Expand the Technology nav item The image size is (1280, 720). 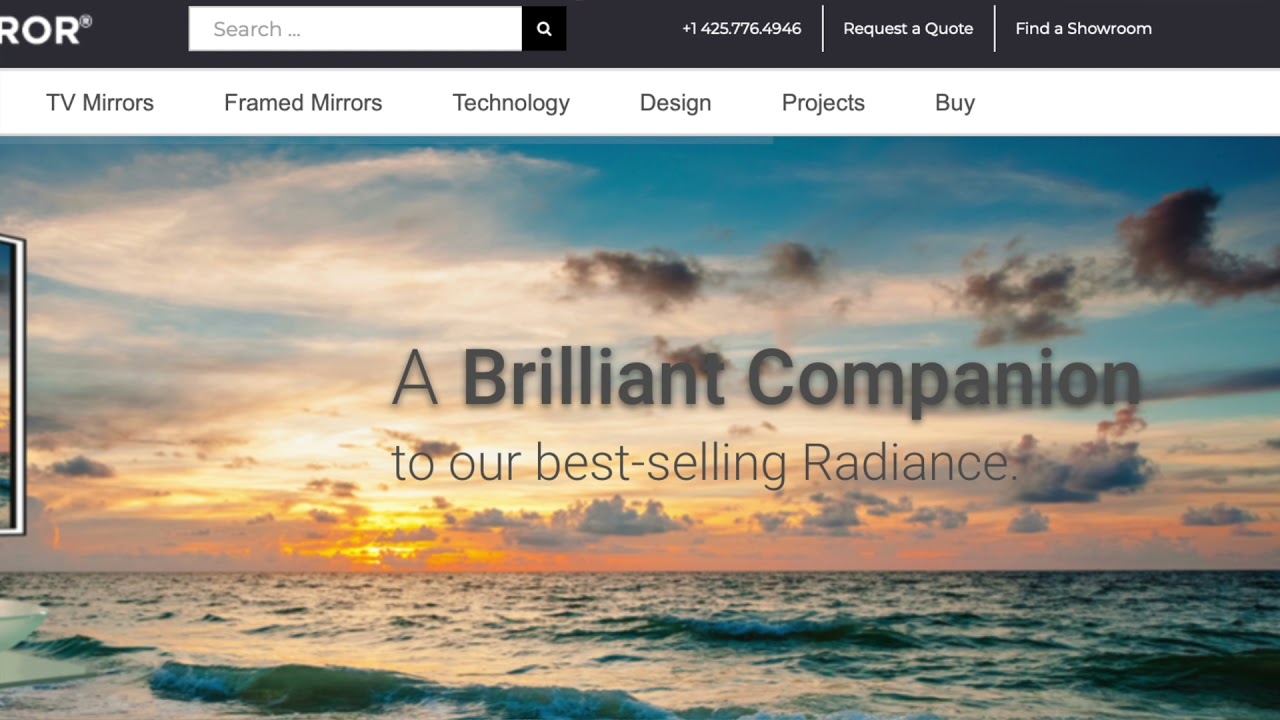click(511, 103)
